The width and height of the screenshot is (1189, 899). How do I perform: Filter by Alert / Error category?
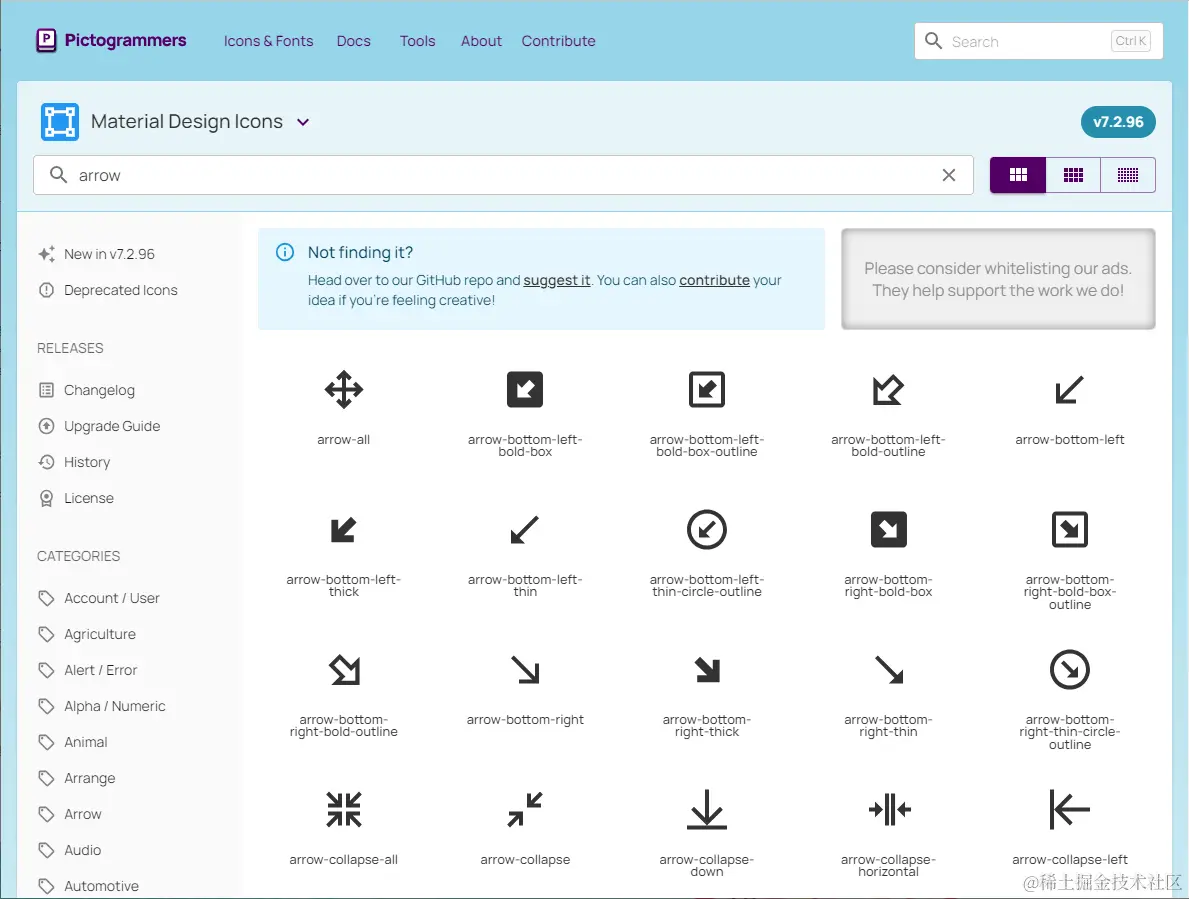click(88, 670)
